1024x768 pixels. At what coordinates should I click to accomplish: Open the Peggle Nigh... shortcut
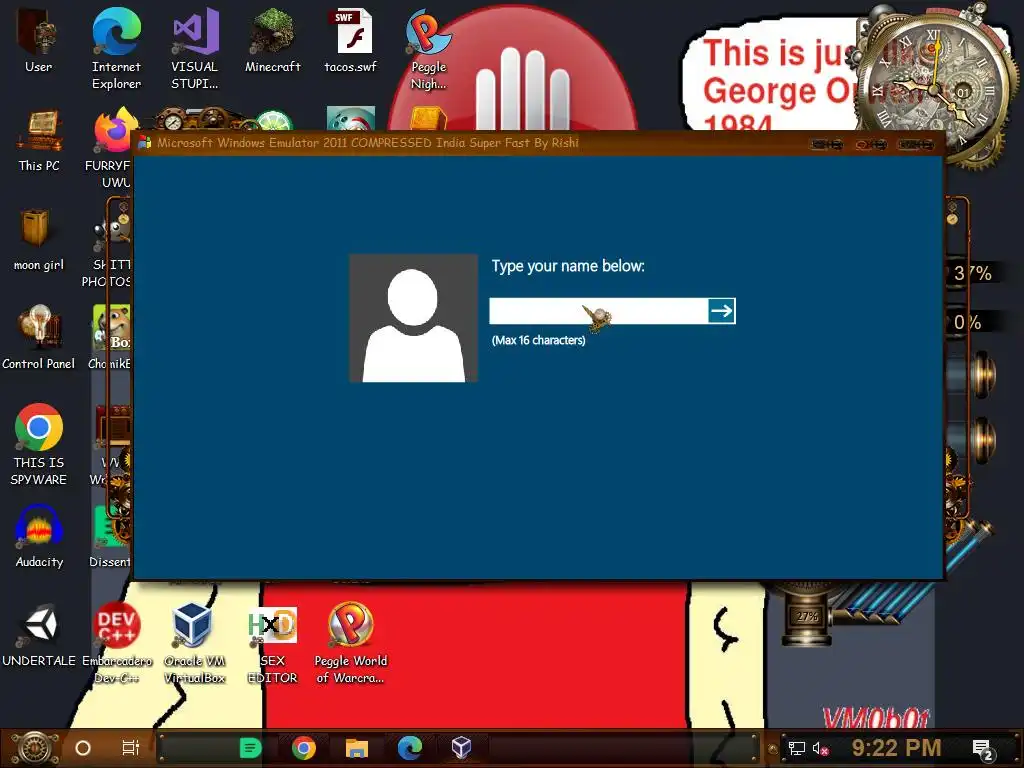point(428,47)
